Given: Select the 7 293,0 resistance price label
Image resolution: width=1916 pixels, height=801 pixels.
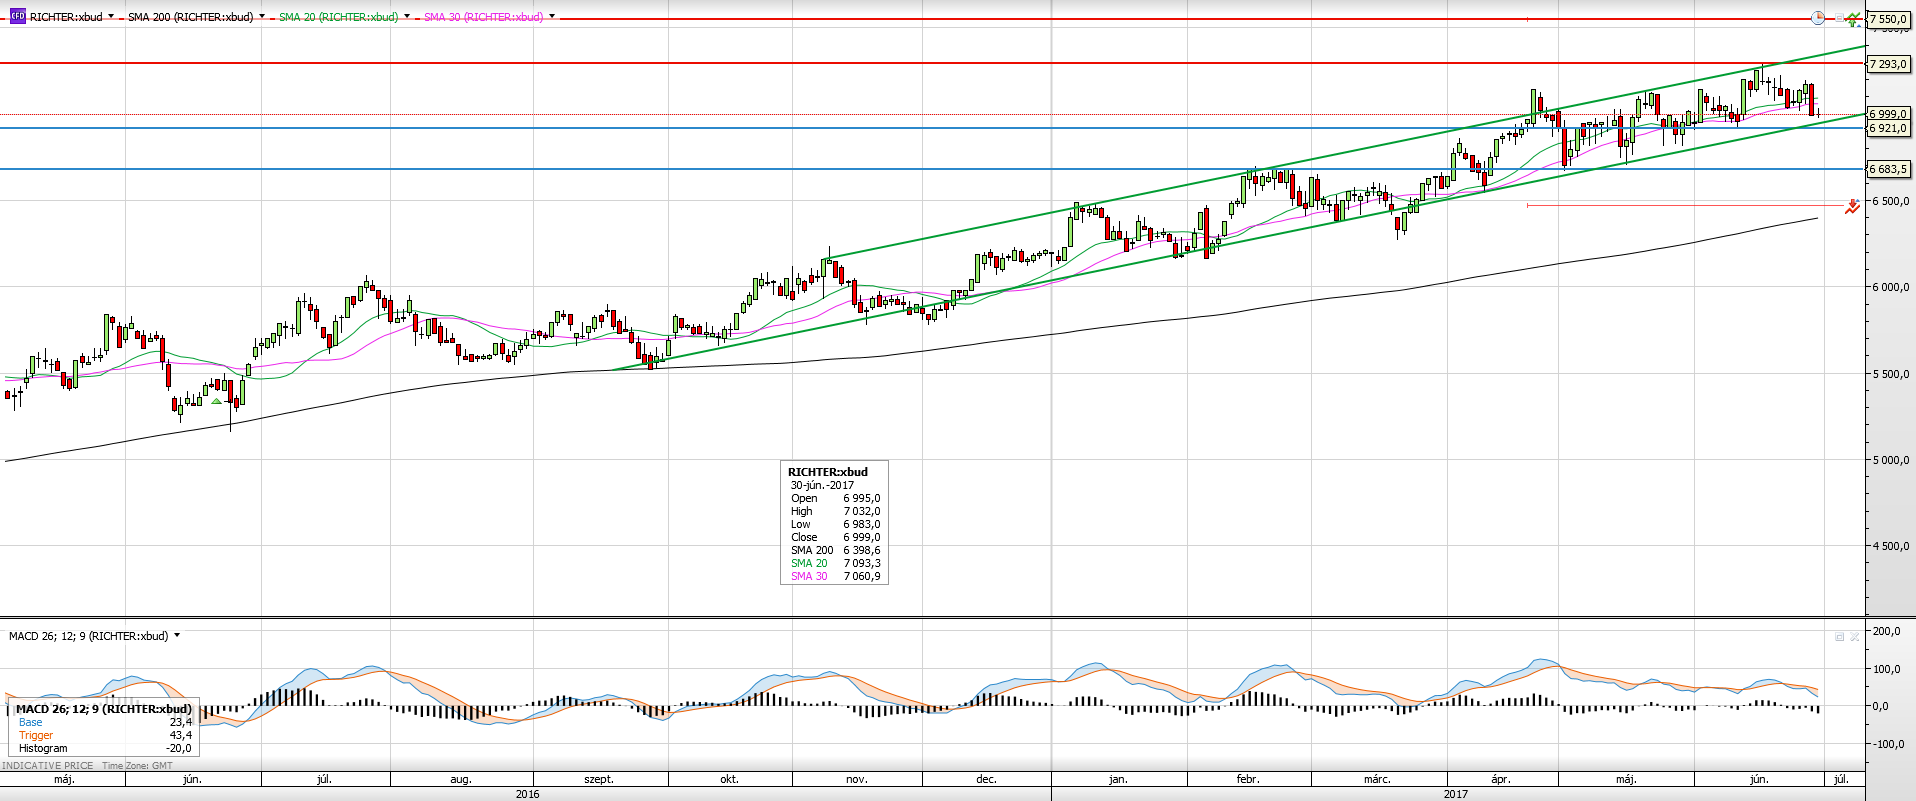Looking at the screenshot, I should 1888,64.
